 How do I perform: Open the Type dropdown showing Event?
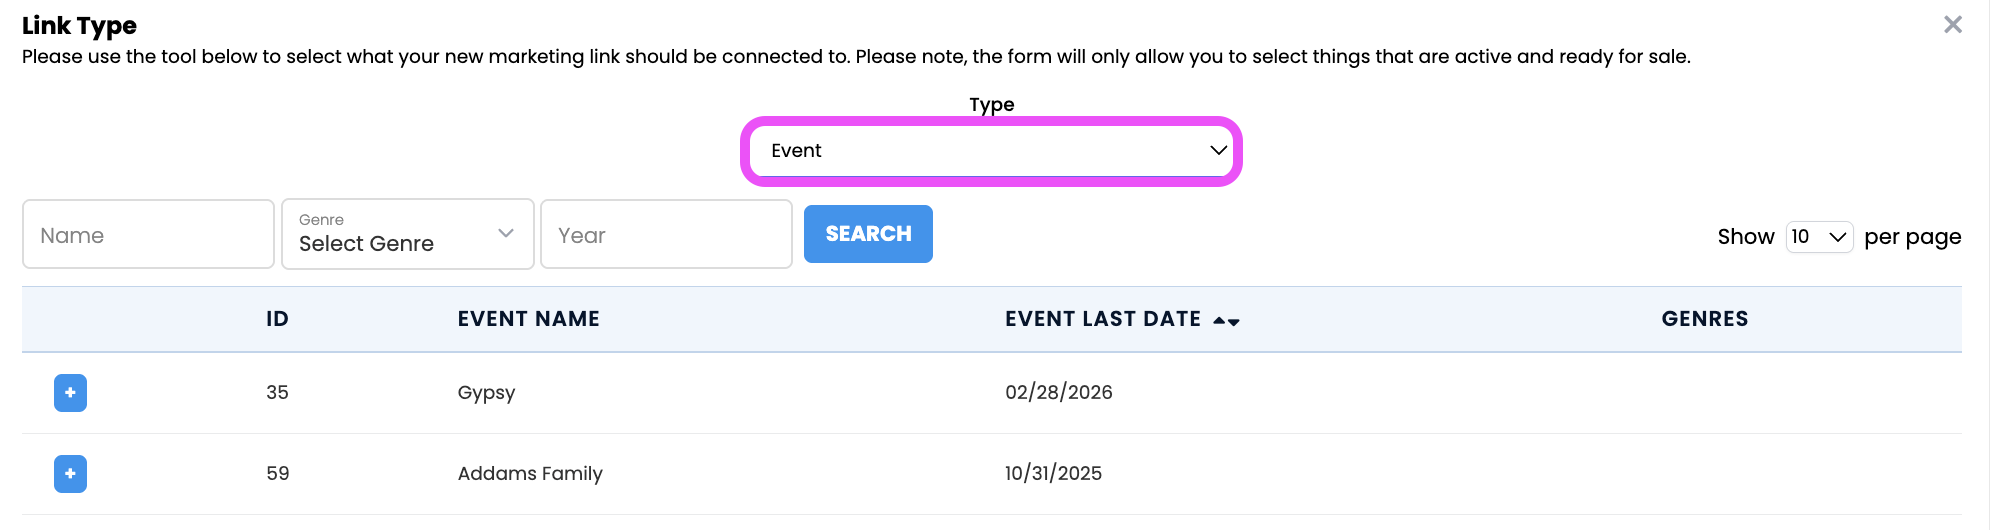[991, 151]
